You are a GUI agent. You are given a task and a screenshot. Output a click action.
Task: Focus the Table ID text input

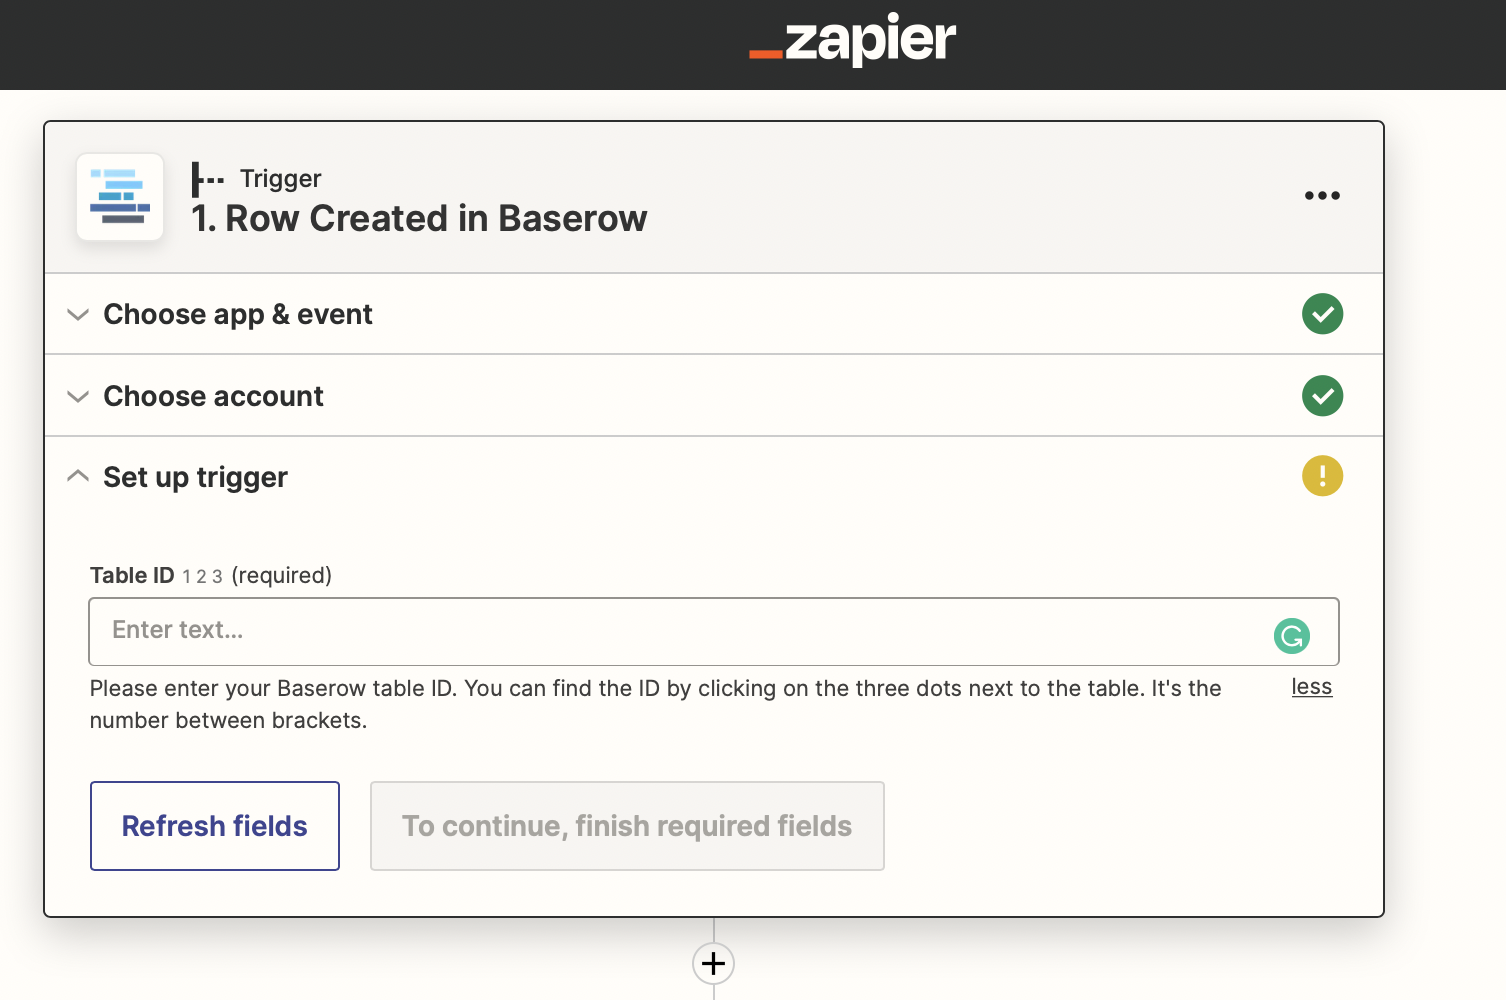tap(680, 631)
